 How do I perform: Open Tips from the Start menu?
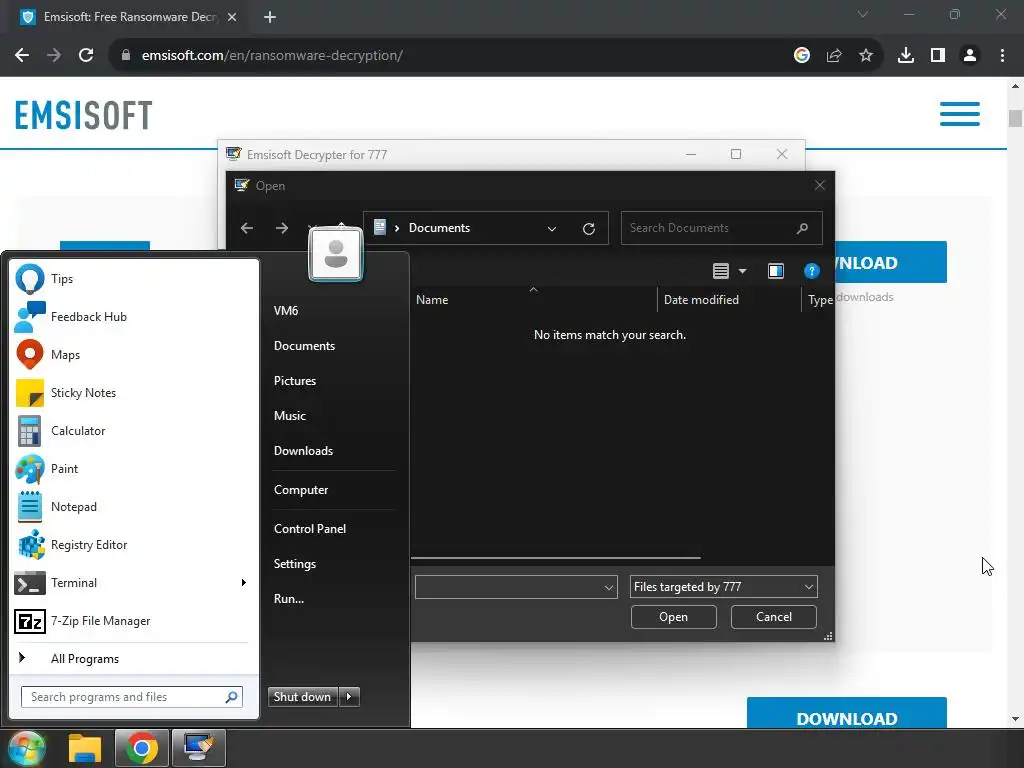(x=135, y=279)
